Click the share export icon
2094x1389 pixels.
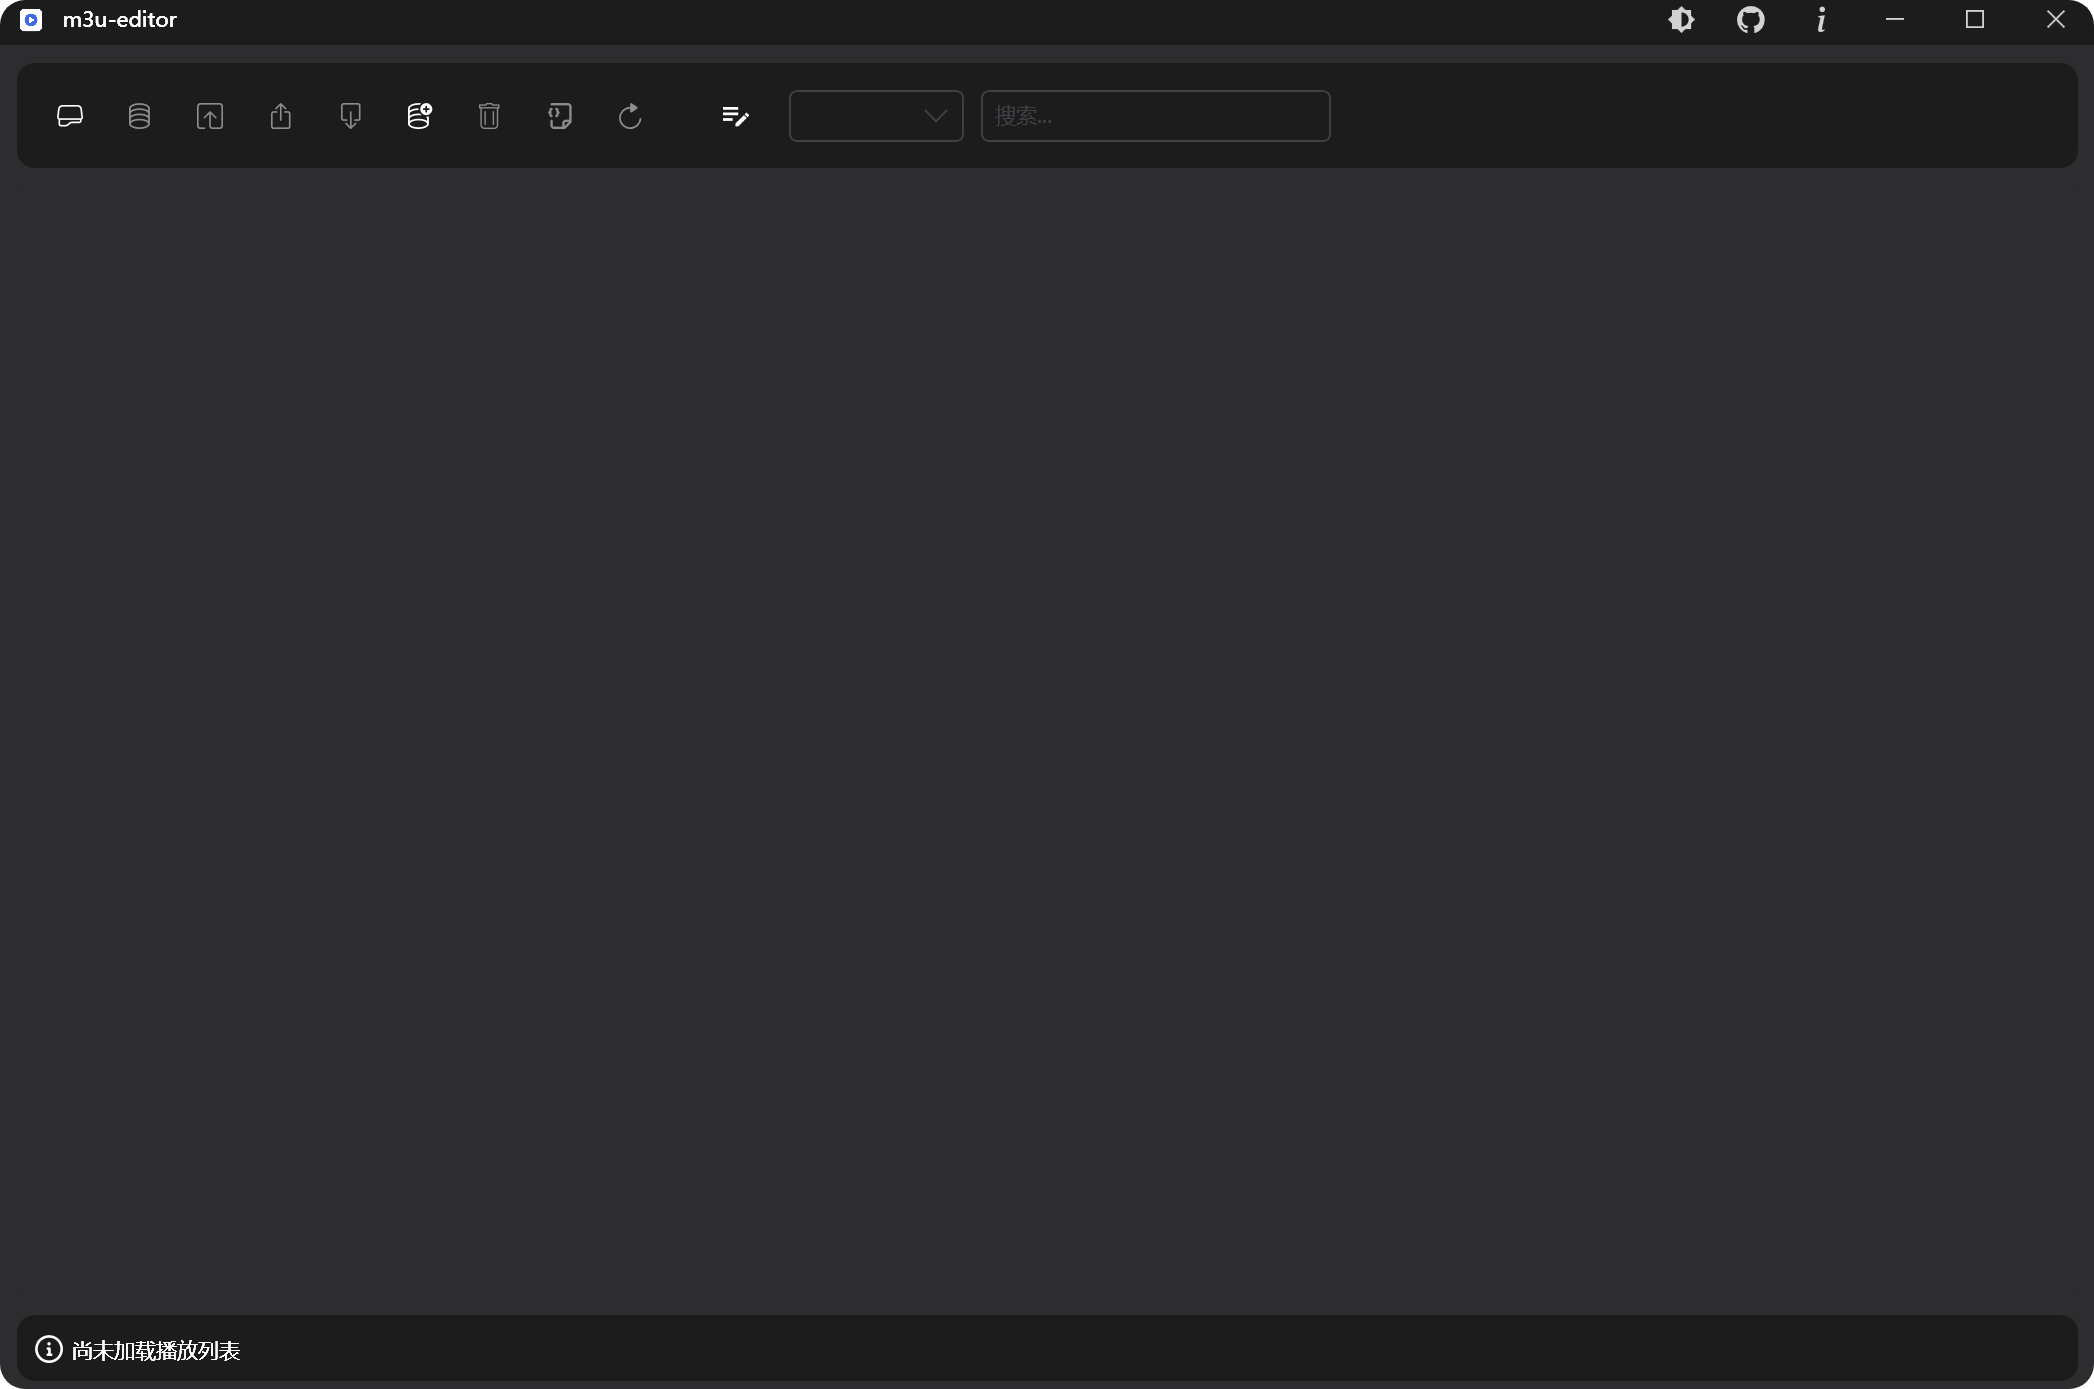pyautogui.click(x=280, y=115)
